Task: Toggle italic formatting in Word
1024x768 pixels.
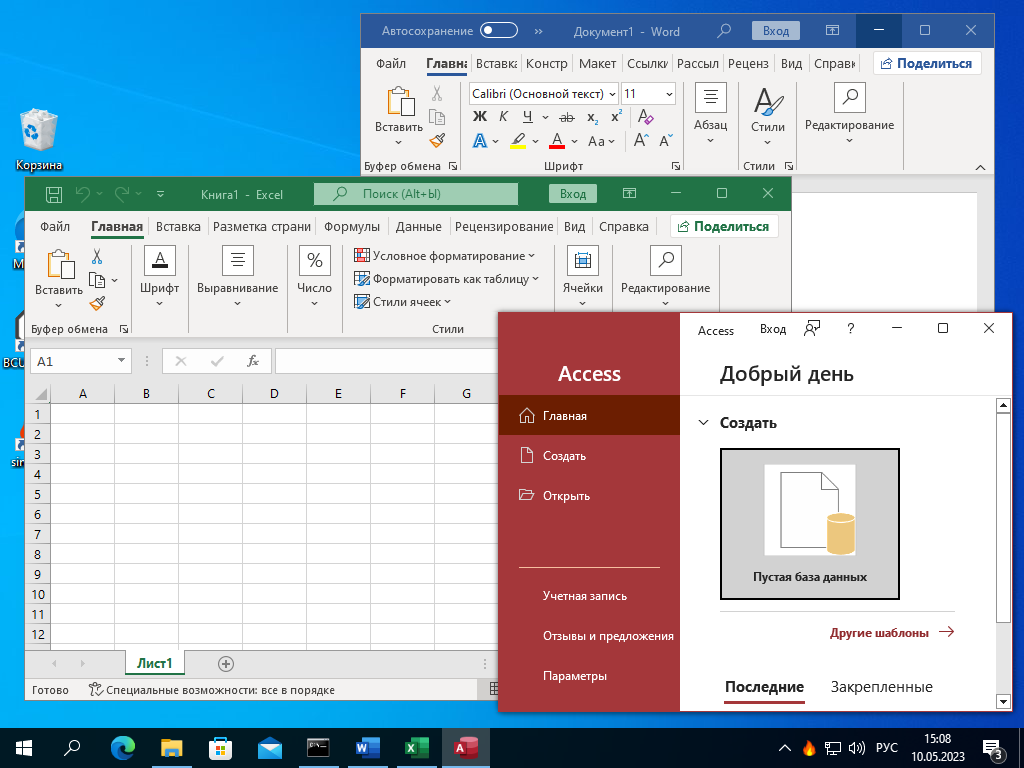Action: tap(503, 117)
